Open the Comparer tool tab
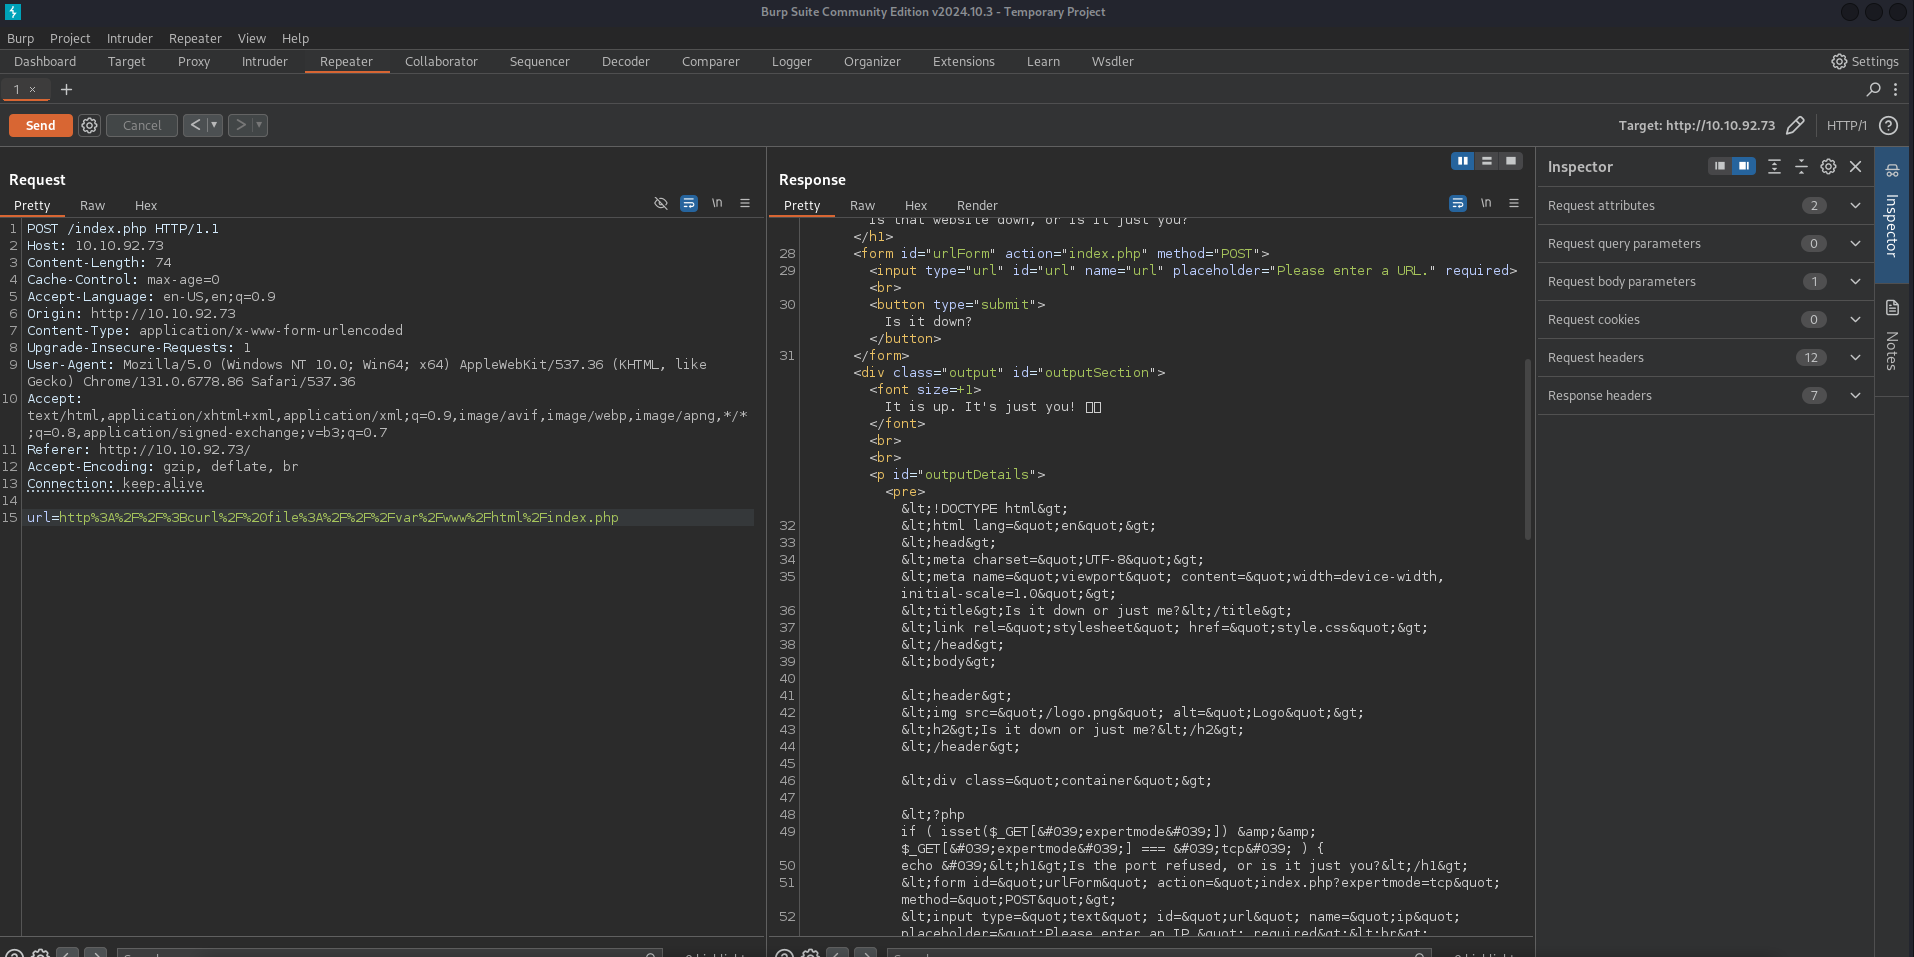 point(711,61)
